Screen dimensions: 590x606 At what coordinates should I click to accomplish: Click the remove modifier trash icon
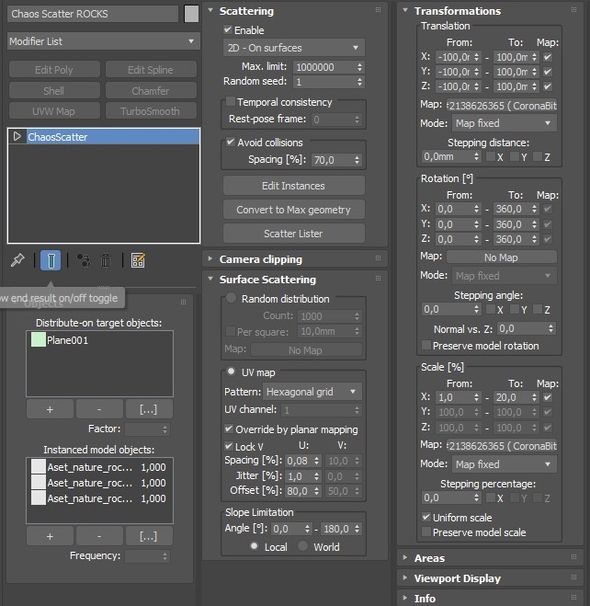105,260
